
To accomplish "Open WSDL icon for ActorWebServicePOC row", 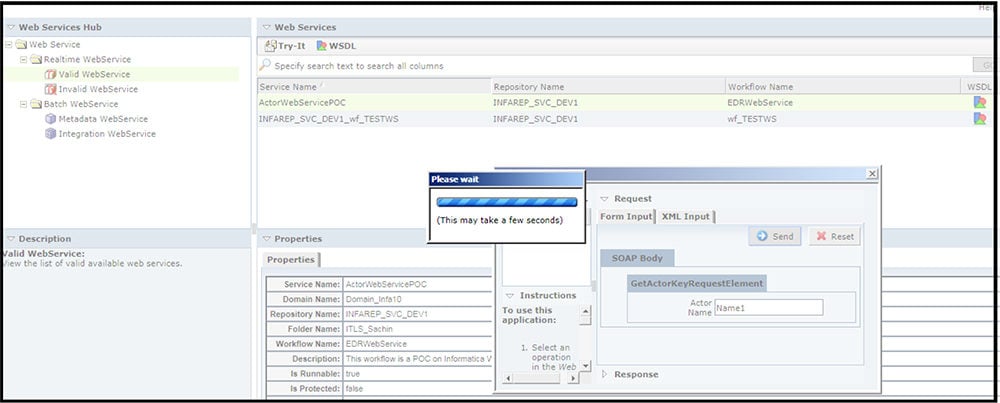I will tap(980, 102).
